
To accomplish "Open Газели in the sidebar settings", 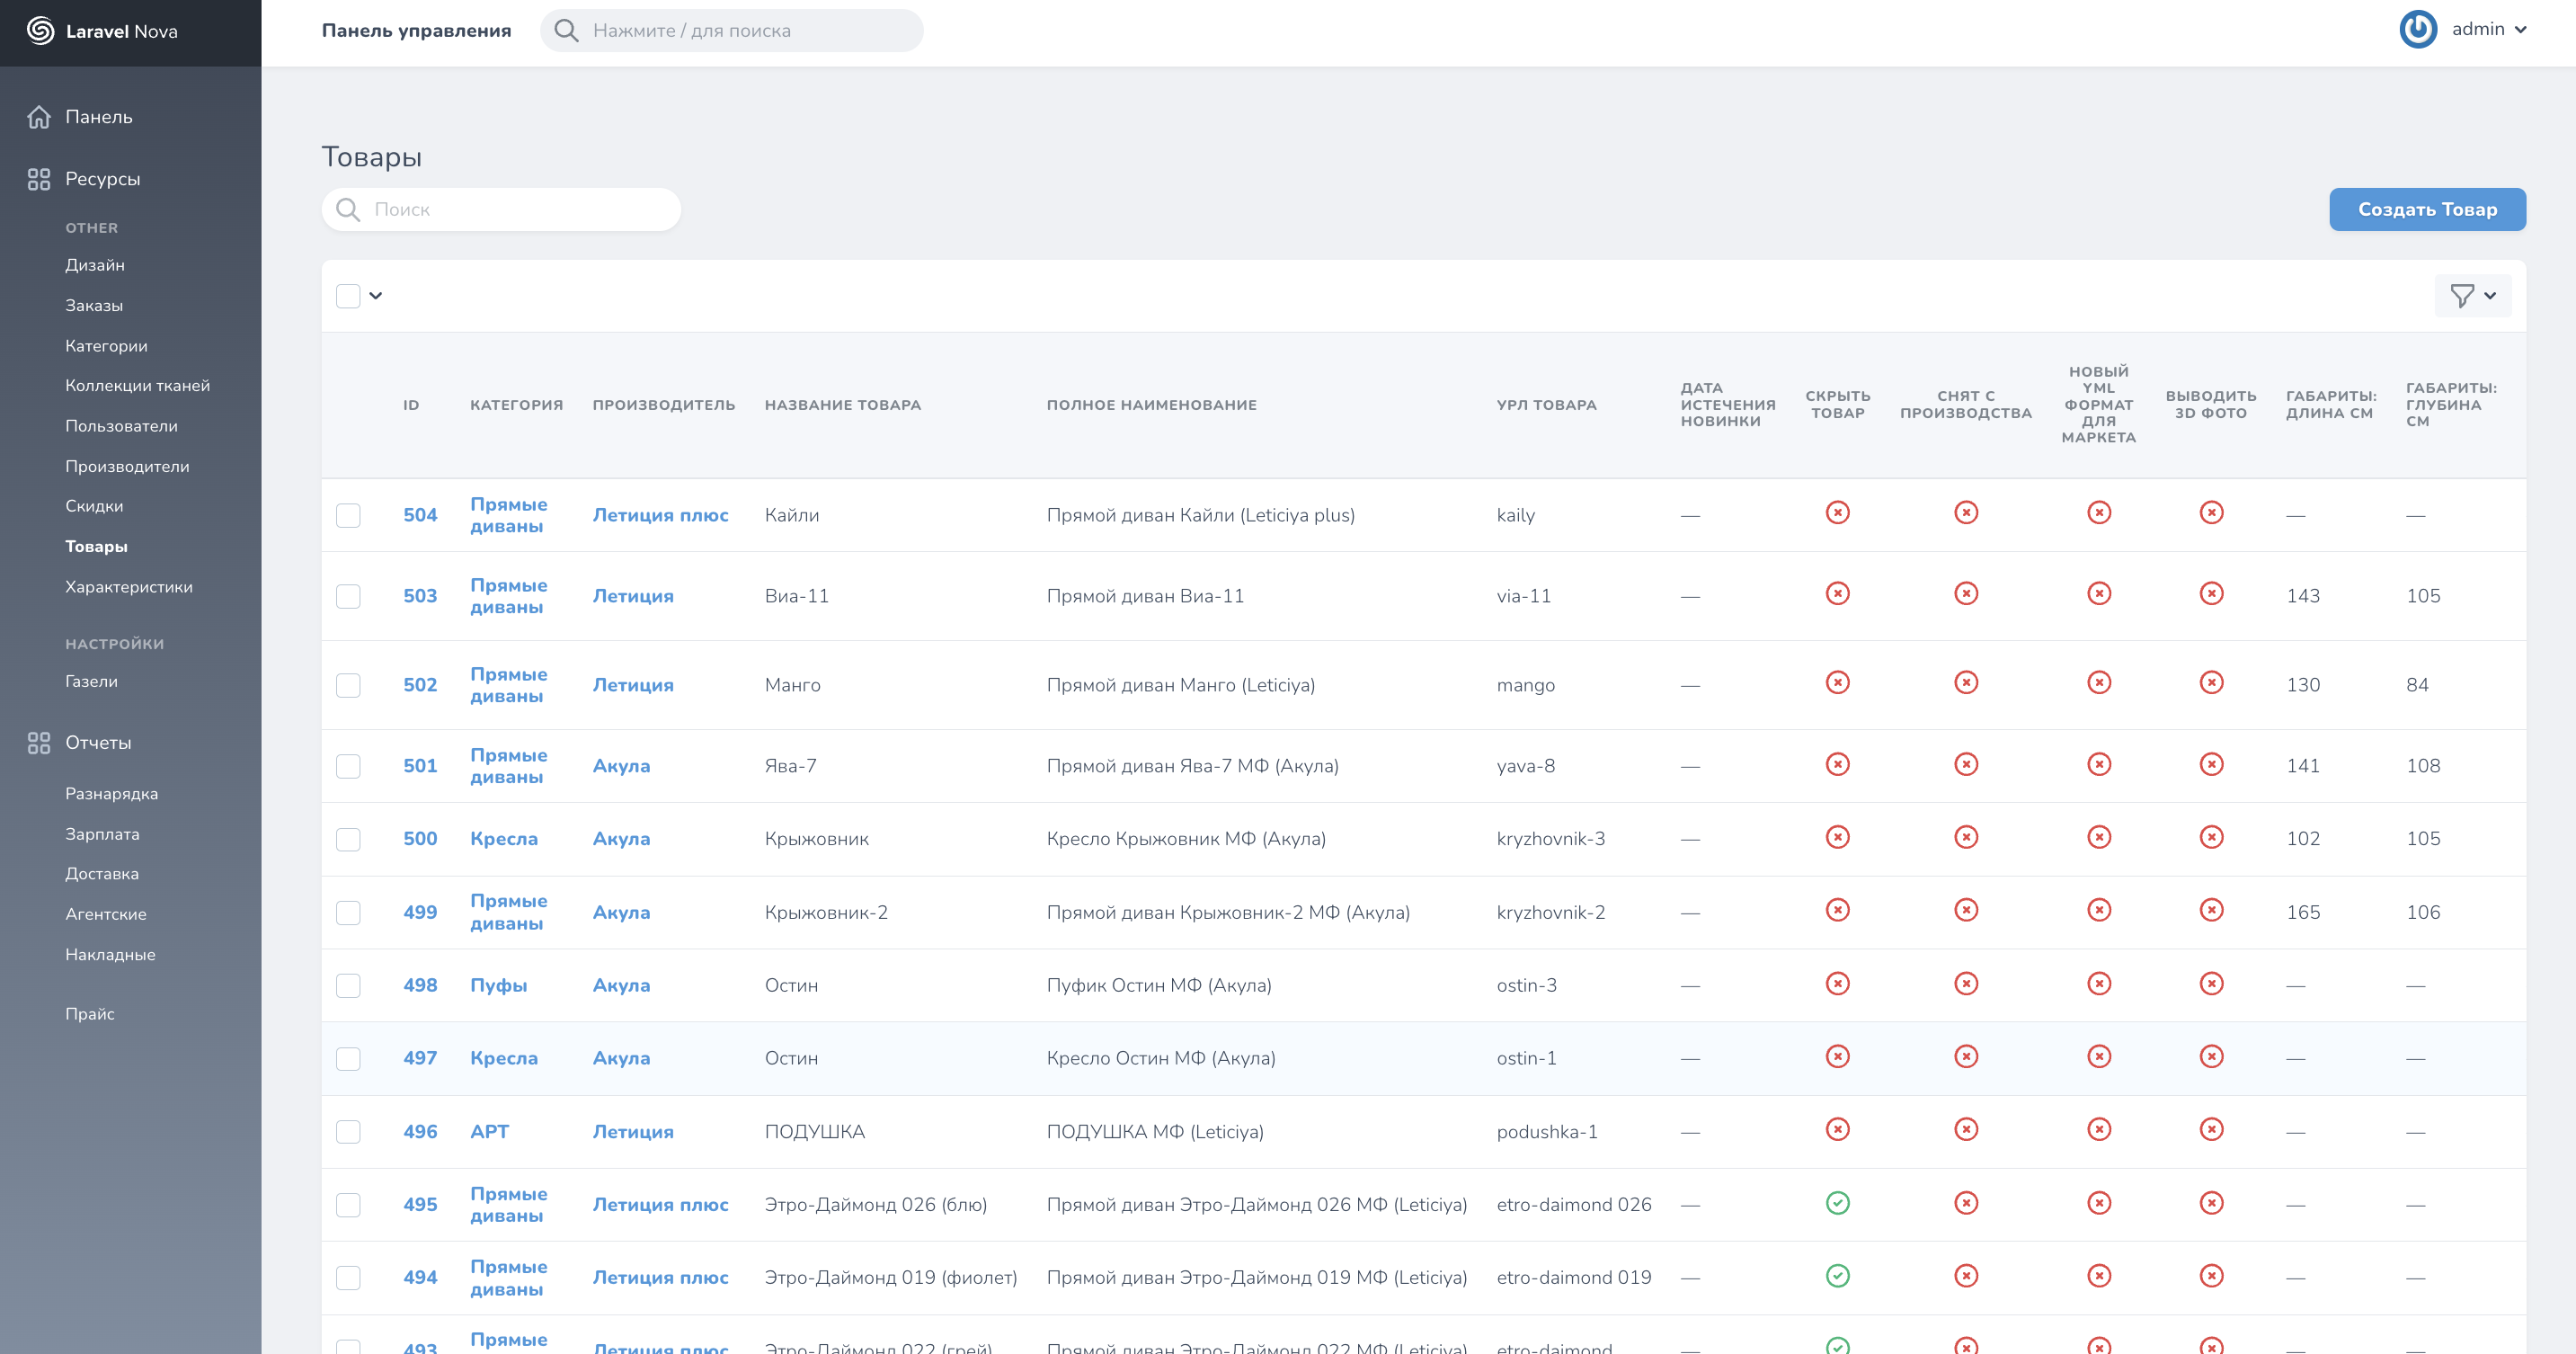I will click(x=91, y=682).
